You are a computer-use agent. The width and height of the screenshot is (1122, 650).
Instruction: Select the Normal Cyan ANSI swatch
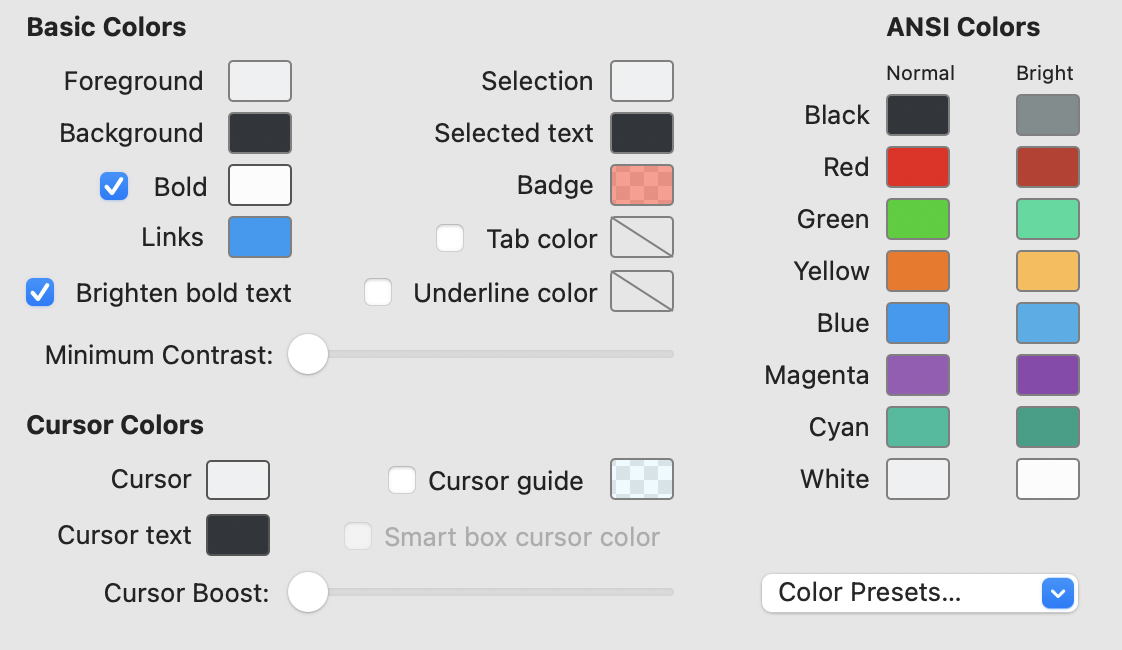918,427
